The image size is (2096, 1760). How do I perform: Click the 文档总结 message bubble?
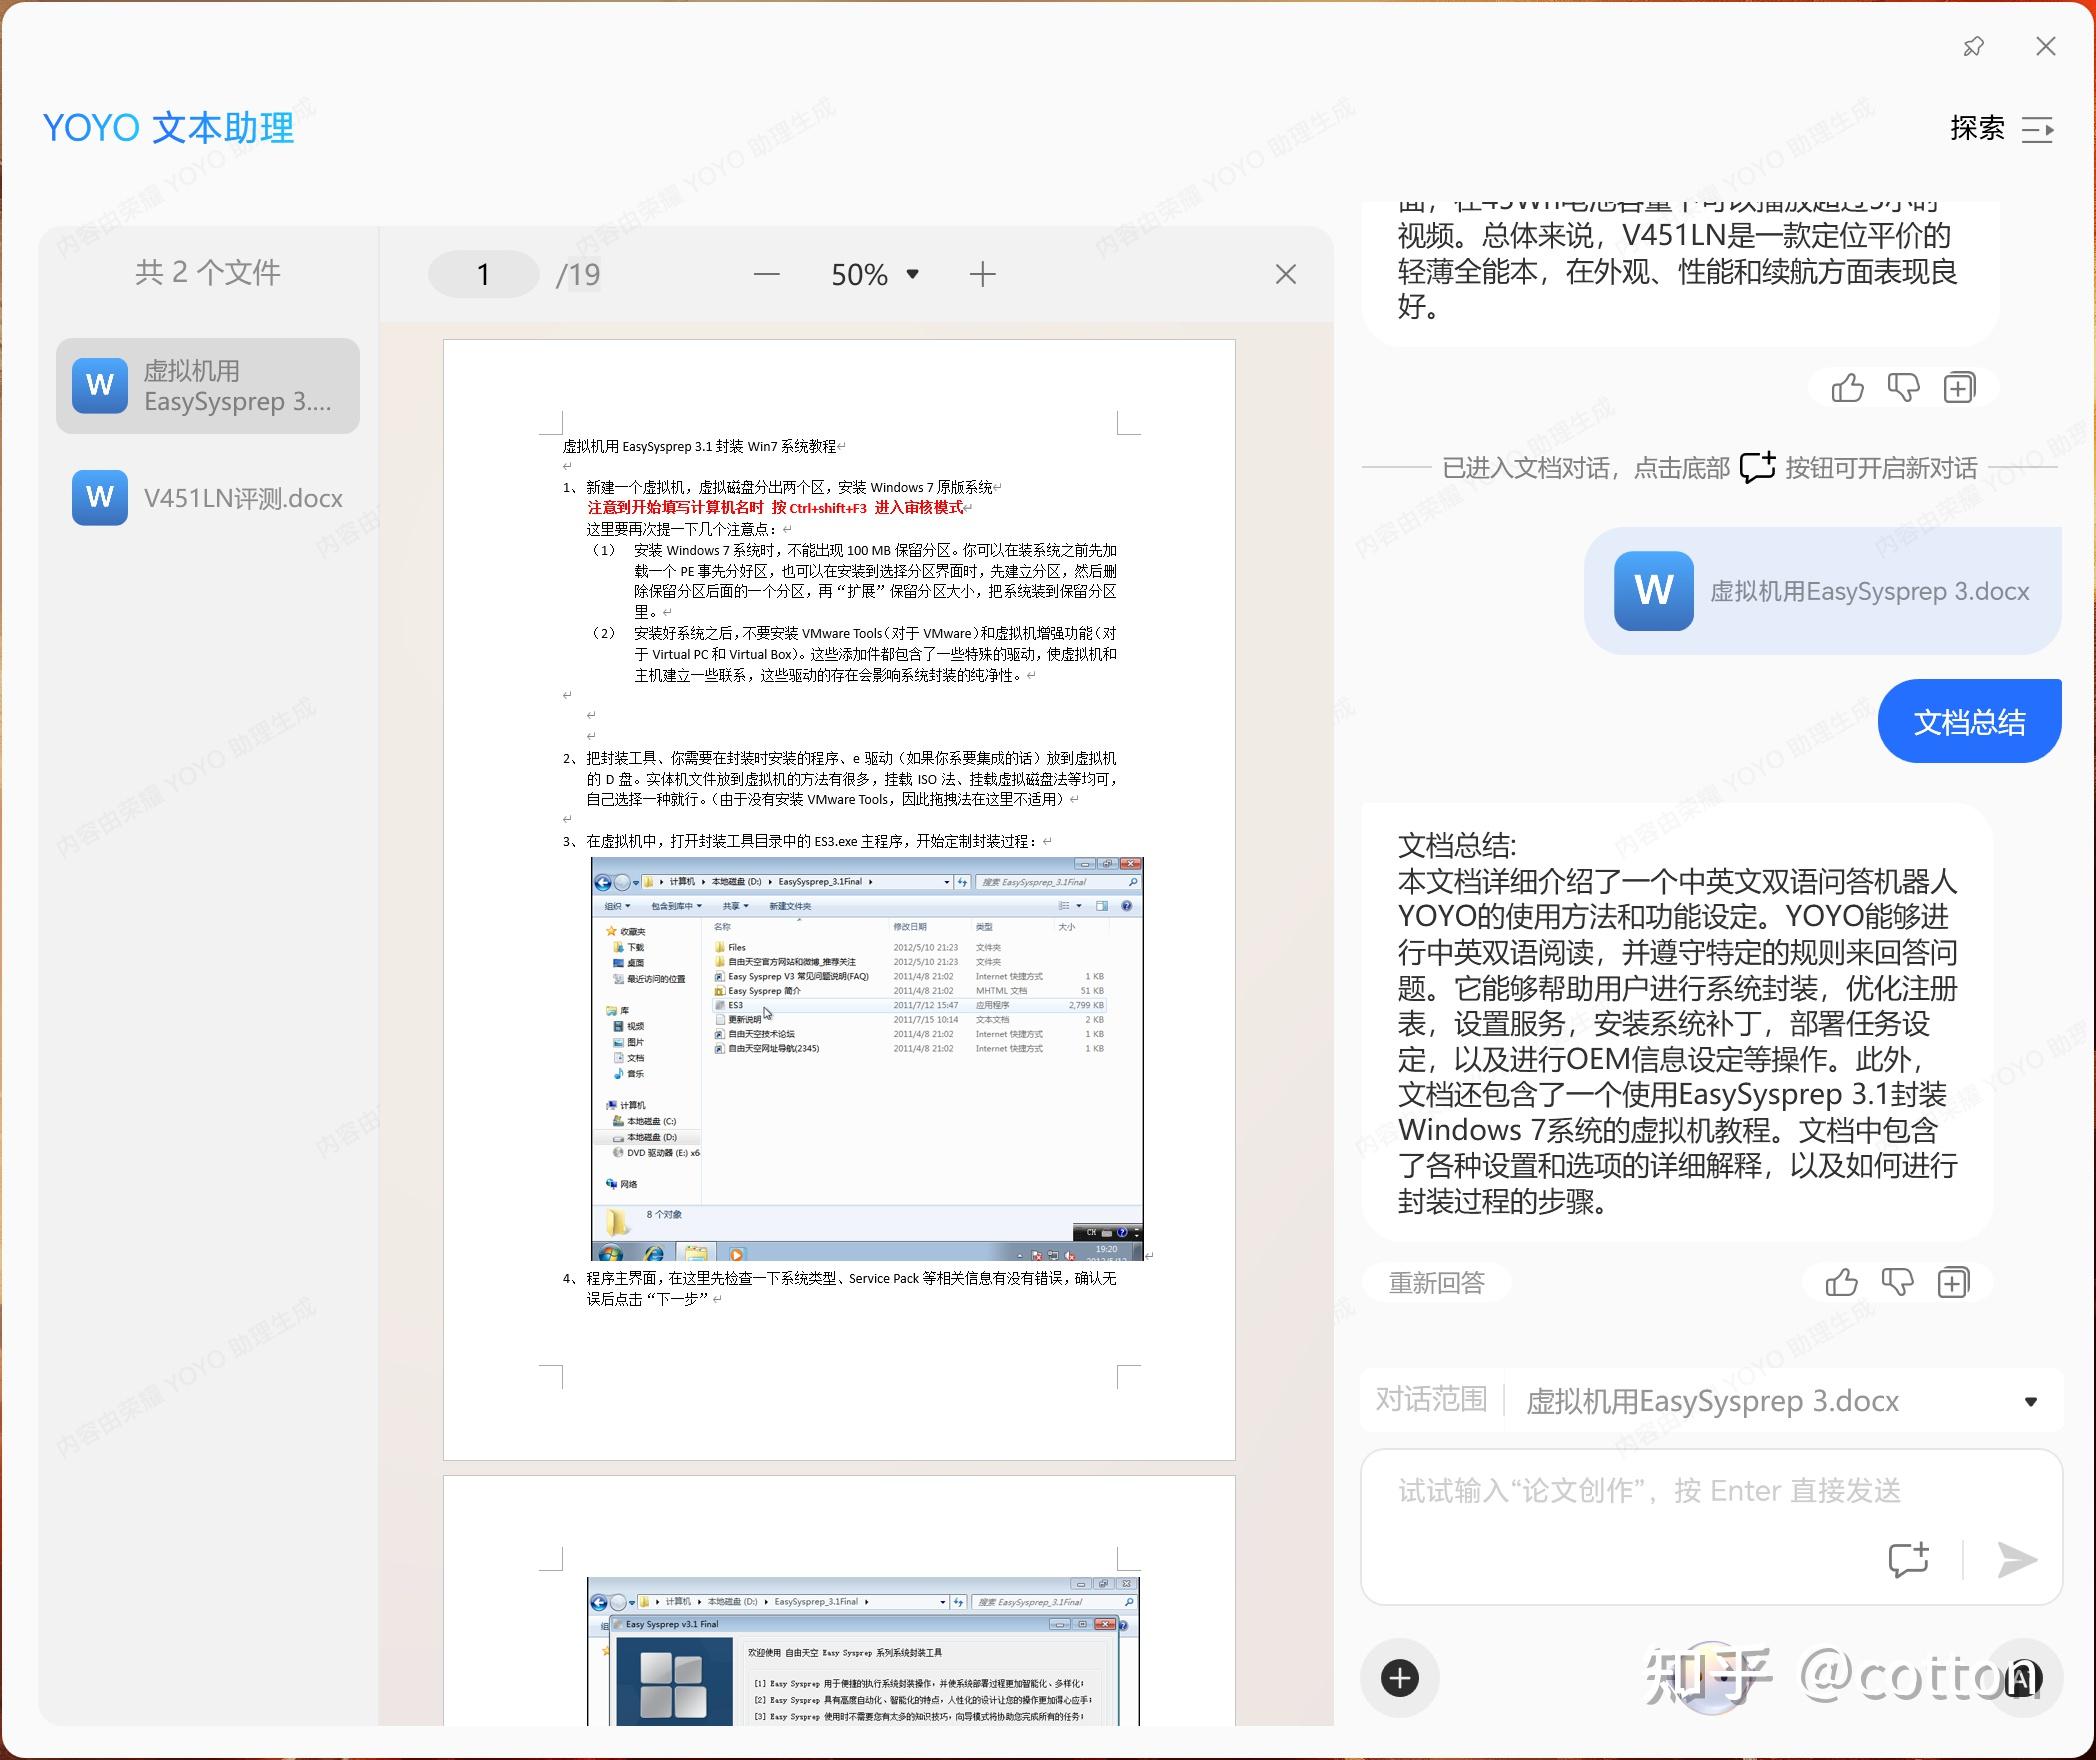[x=1970, y=721]
